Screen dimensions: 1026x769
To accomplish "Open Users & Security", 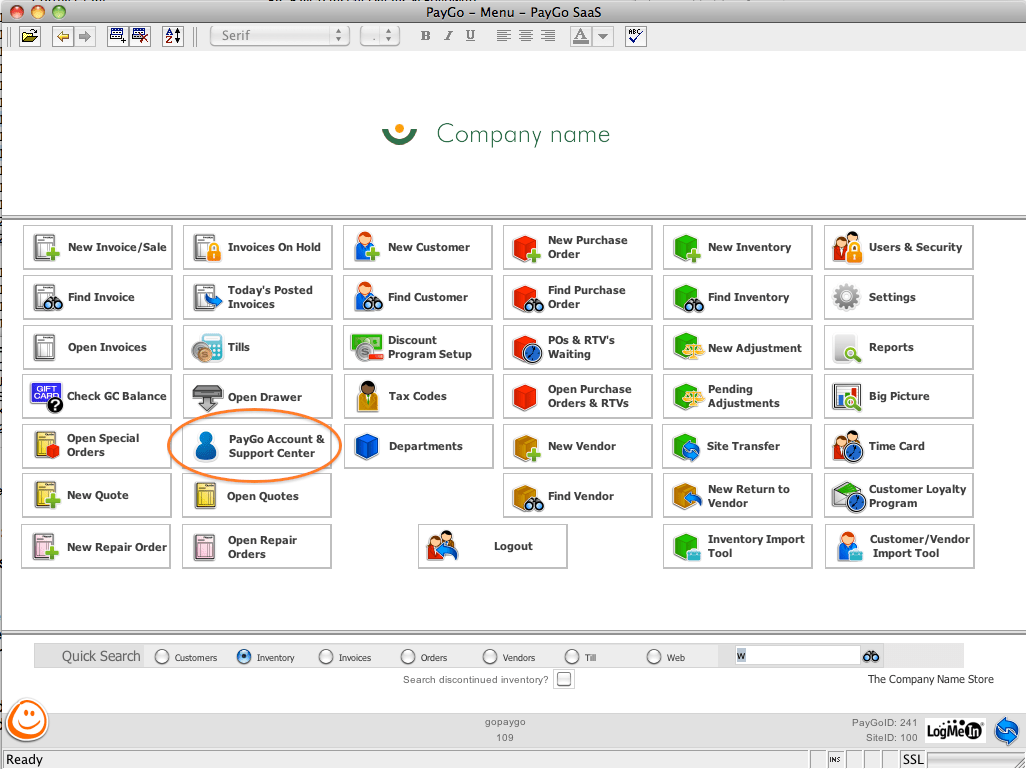I will pyautogui.click(x=898, y=247).
